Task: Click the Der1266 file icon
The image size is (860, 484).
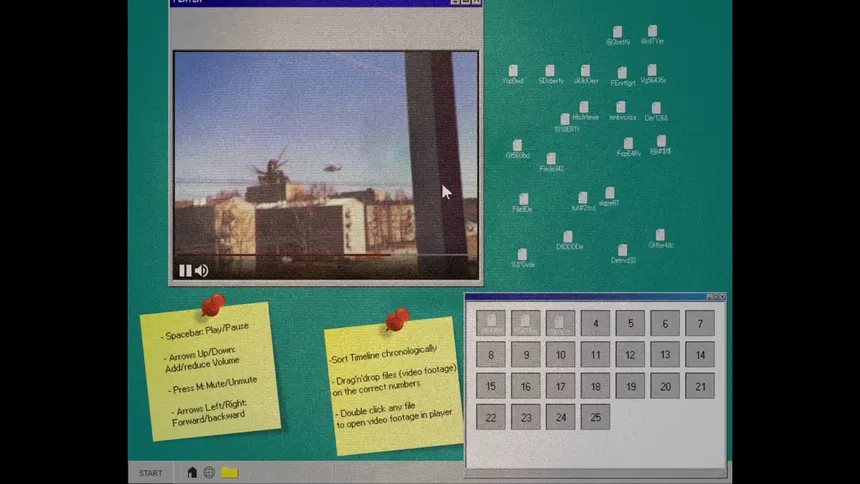Action: 656,109
